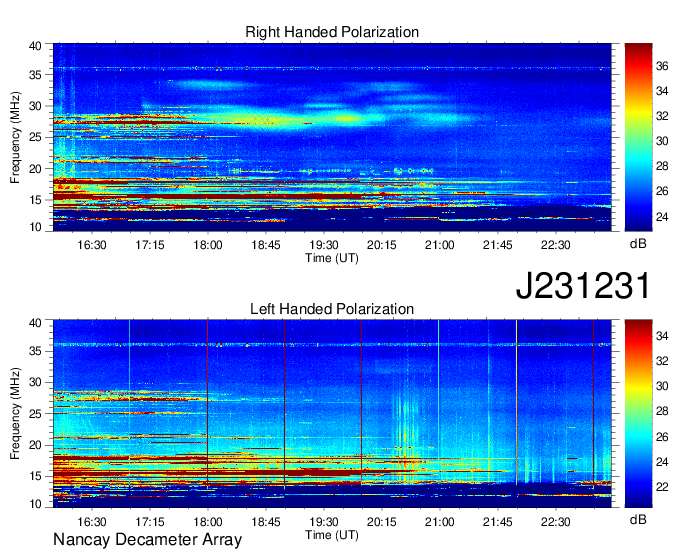Click the 30 MHz tick on right-handed frequency axis
Screen dimensions: 680x552
point(36,106)
